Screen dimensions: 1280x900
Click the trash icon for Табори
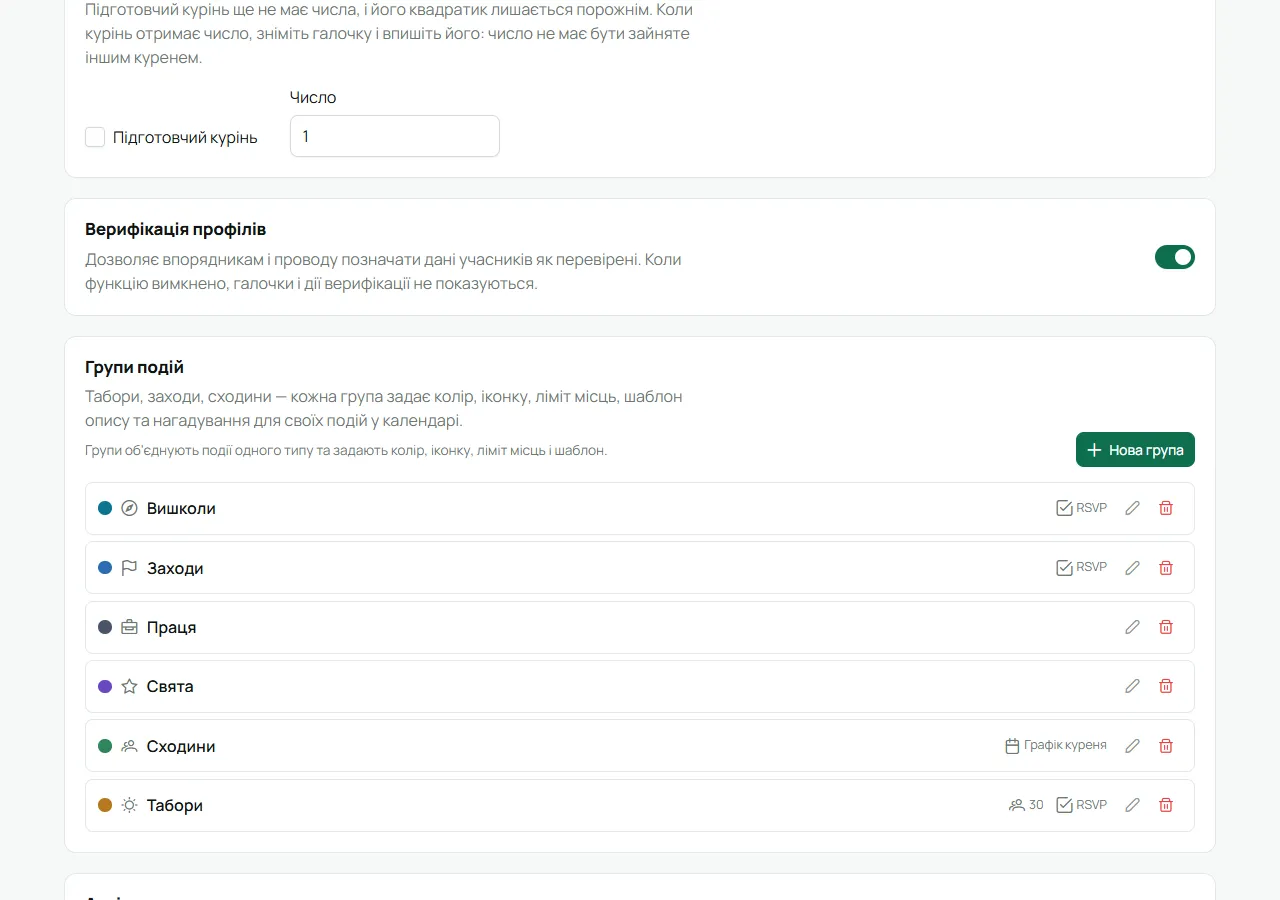pos(1166,805)
